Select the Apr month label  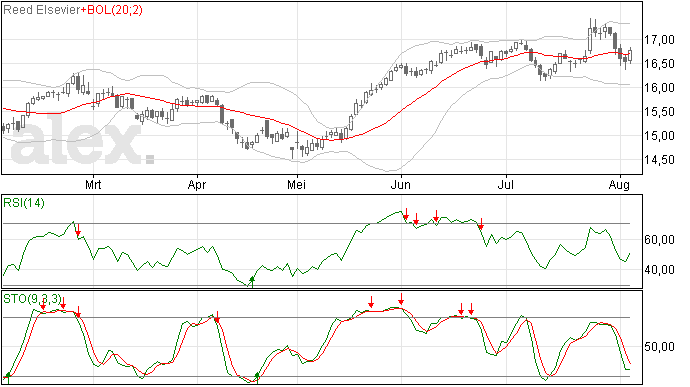(x=197, y=184)
